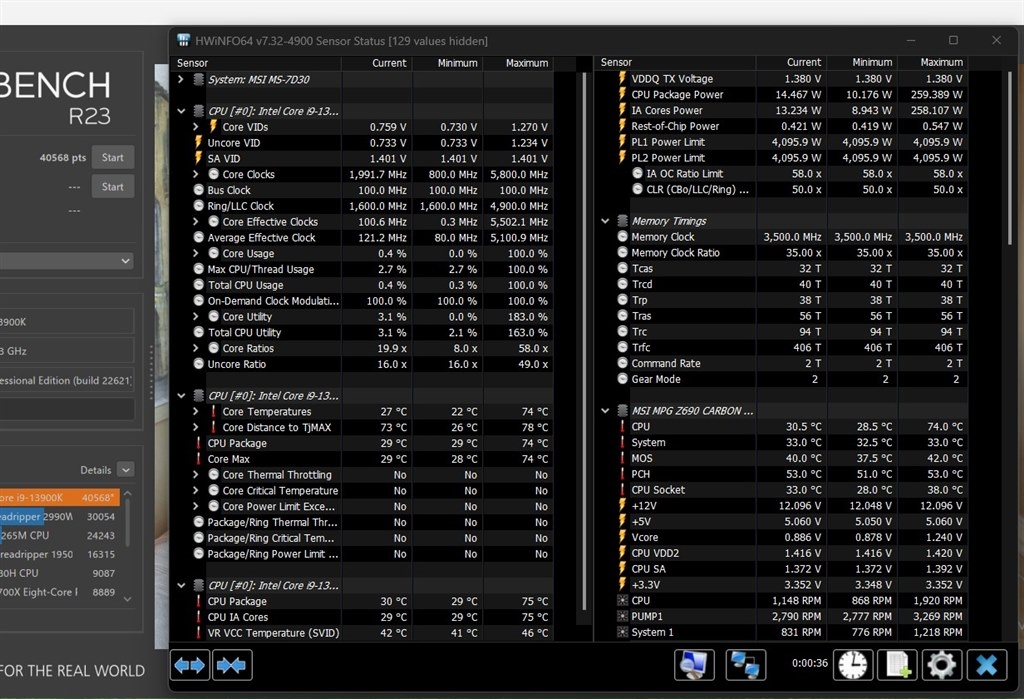Expand the System: MSI MS-7D30 sensor group

click(181, 80)
